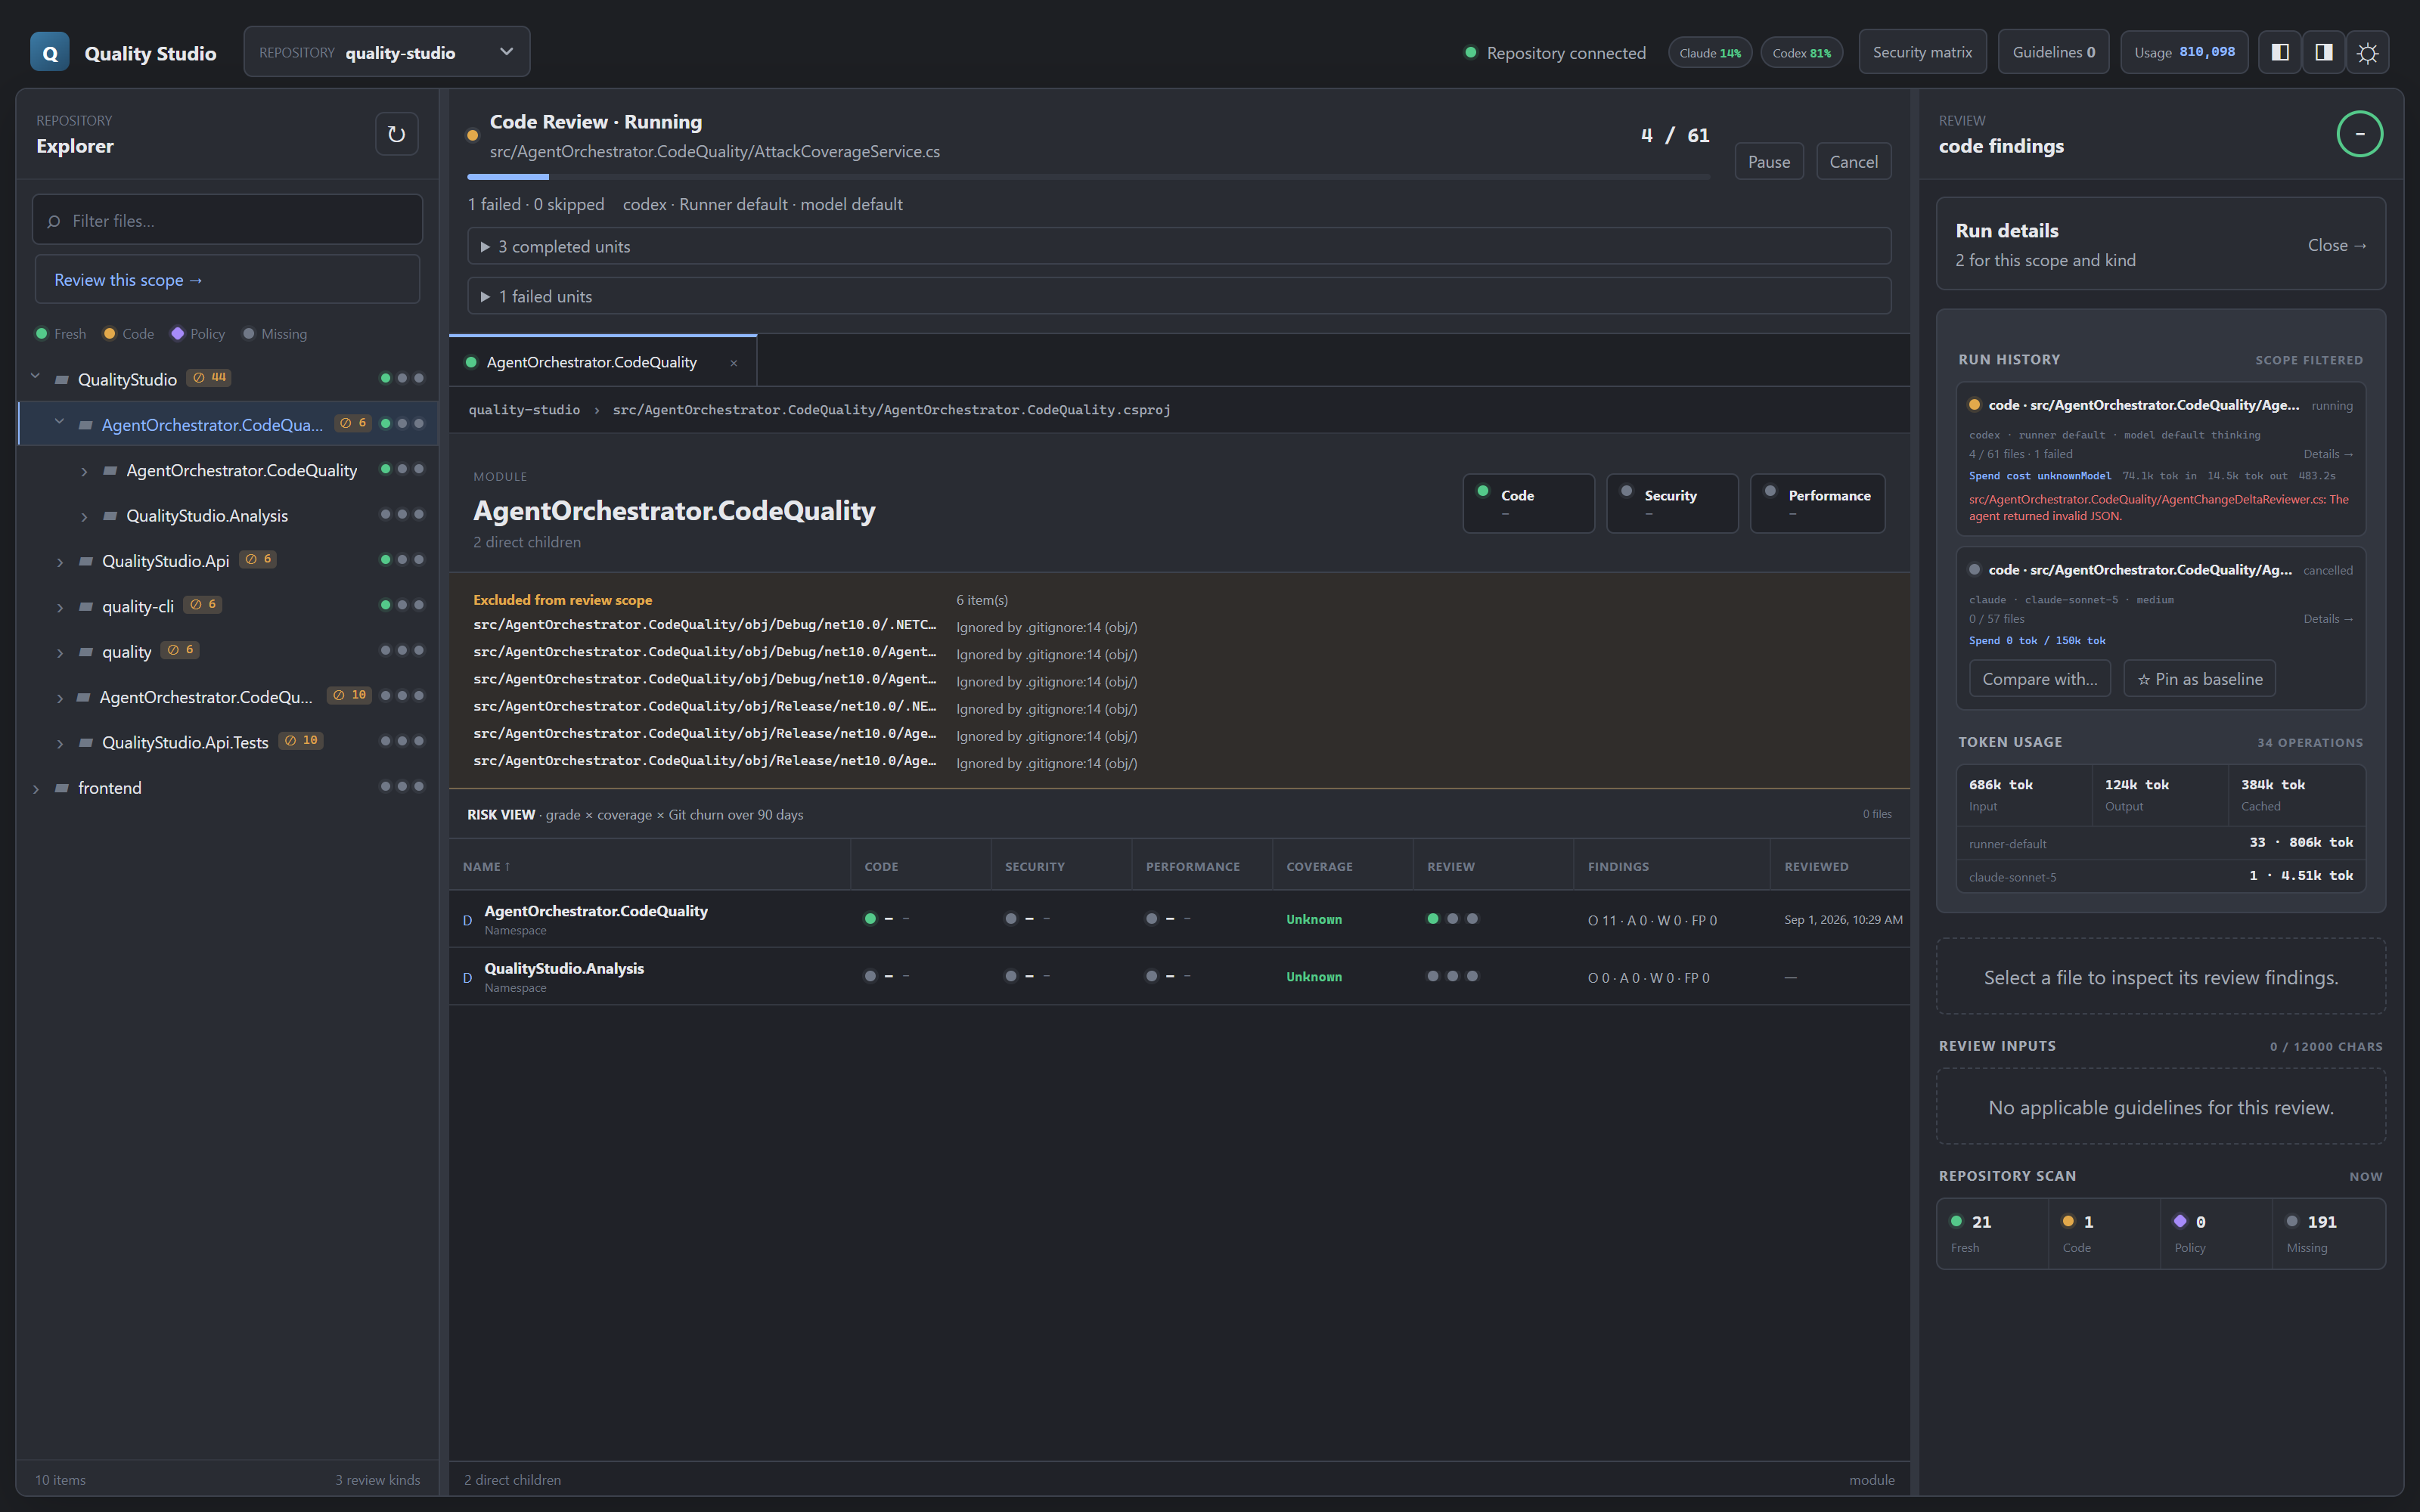
Task: Switch theme with the sun icon
Action: (2368, 52)
